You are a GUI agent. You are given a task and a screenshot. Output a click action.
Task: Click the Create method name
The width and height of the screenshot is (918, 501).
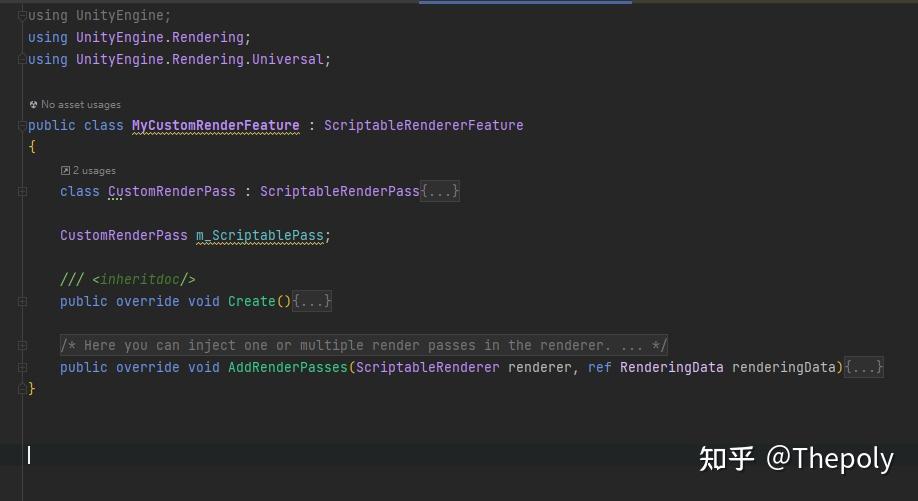coord(252,301)
